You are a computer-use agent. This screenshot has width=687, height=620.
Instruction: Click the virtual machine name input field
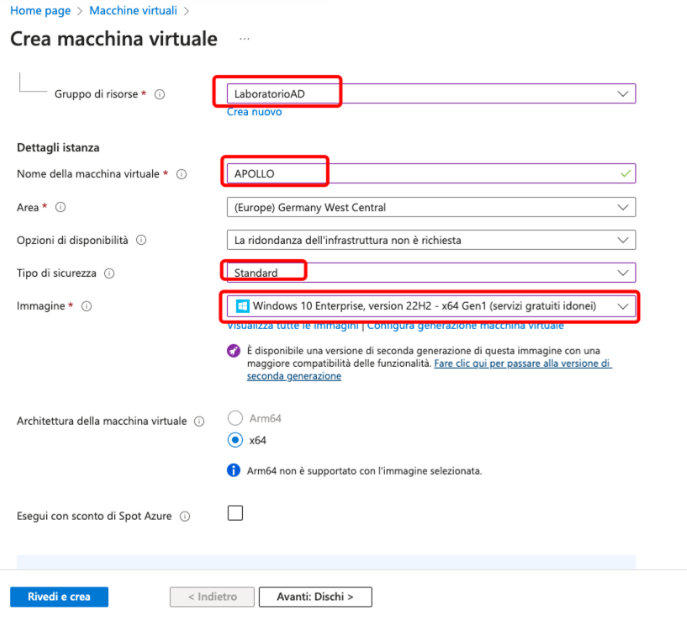pyautogui.click(x=430, y=173)
